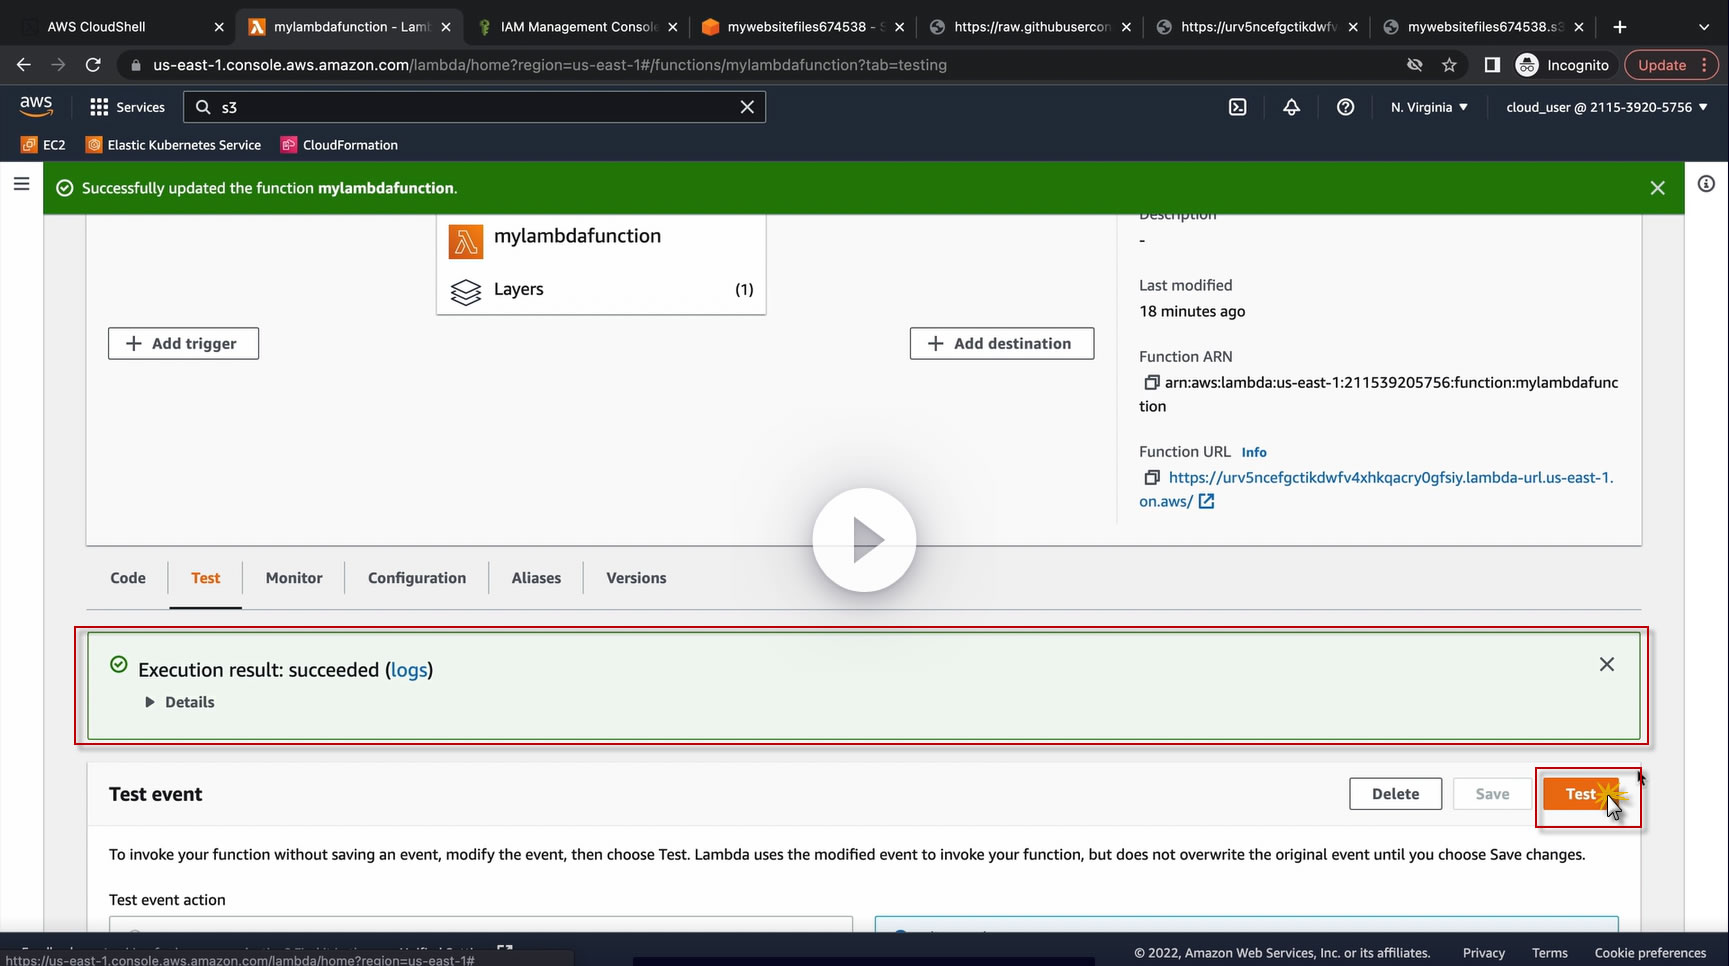The height and width of the screenshot is (966, 1729).
Task: Close the execution result message
Action: (1607, 665)
